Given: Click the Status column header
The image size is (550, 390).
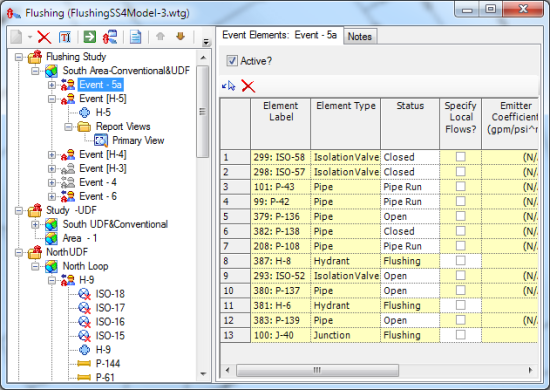Looking at the screenshot, I should point(410,123).
